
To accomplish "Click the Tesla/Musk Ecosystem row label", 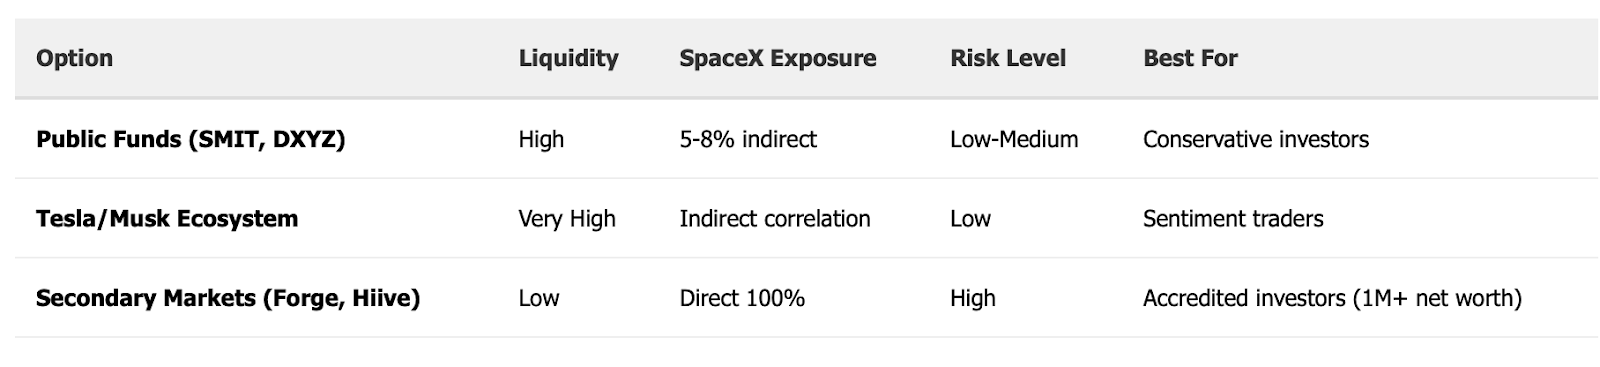I will pyautogui.click(x=167, y=218).
